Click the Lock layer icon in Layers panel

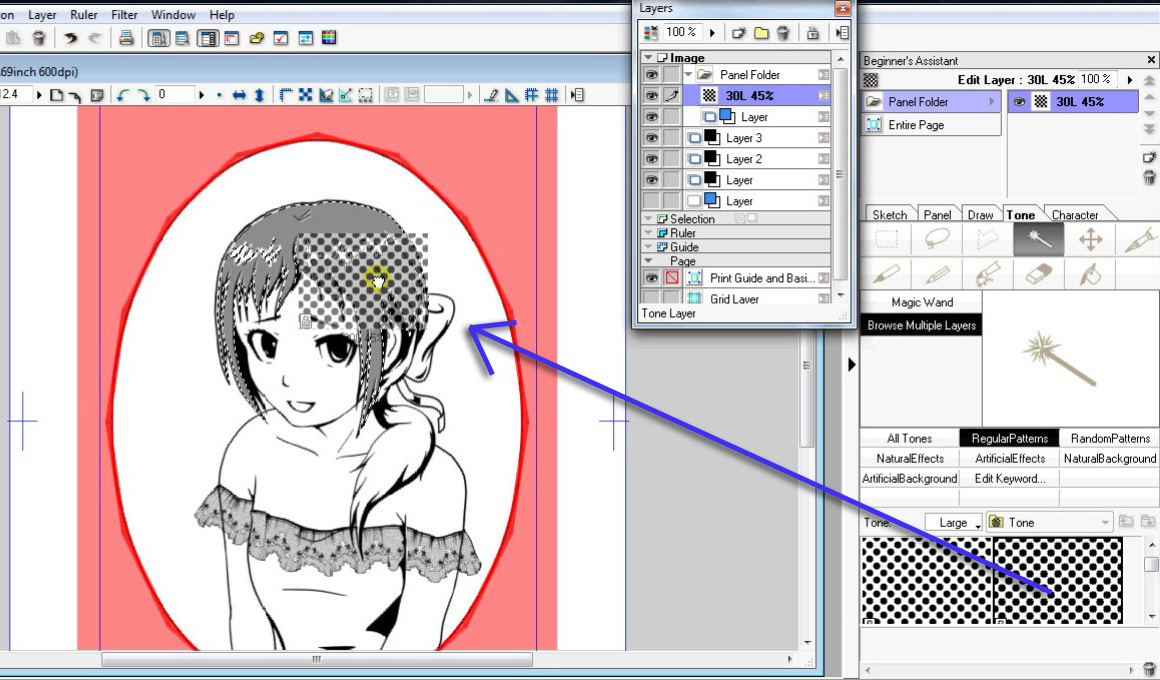[x=812, y=33]
